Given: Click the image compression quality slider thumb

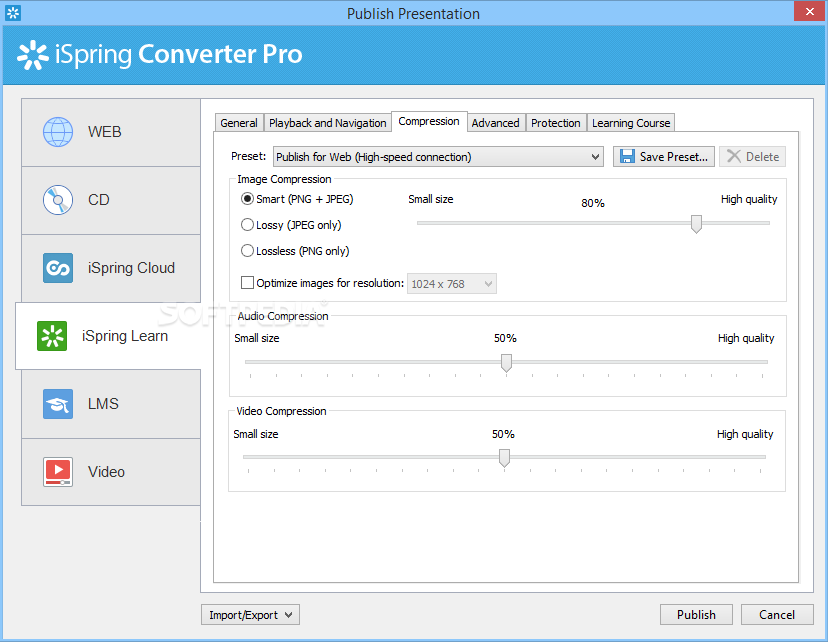Looking at the screenshot, I should point(697,224).
